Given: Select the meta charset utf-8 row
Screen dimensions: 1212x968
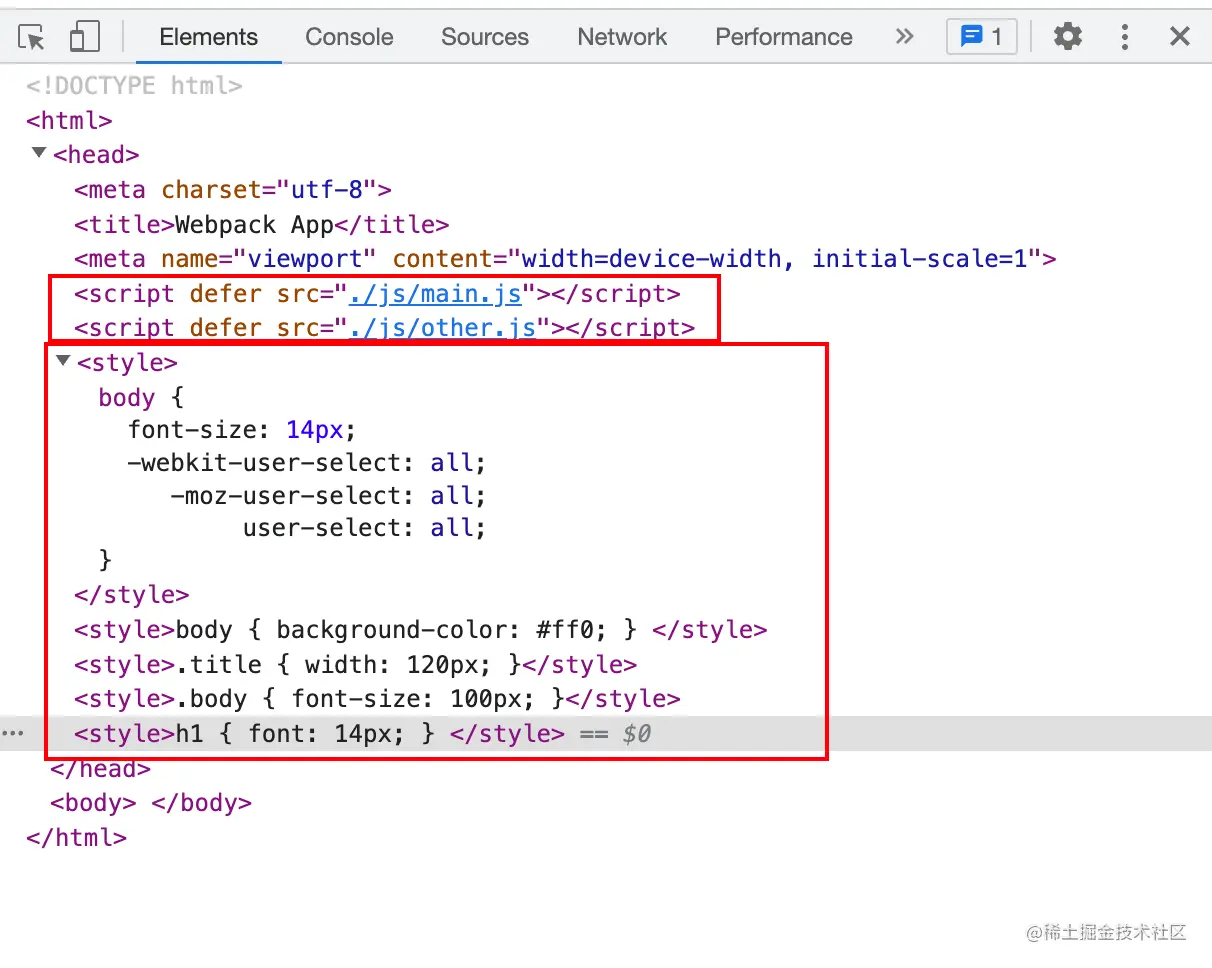Looking at the screenshot, I should click(x=232, y=190).
